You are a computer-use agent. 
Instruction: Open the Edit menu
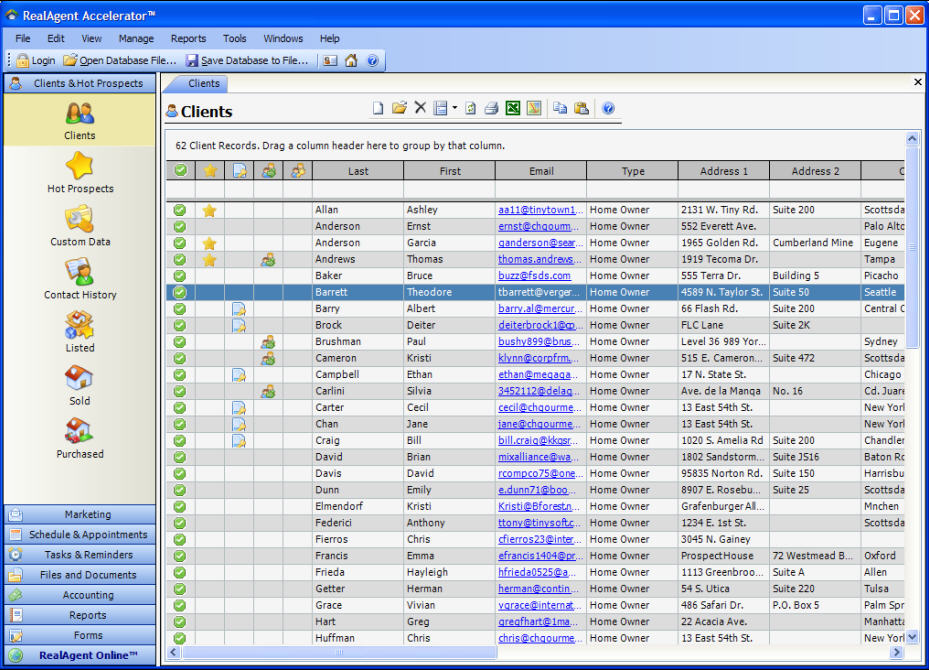(56, 39)
